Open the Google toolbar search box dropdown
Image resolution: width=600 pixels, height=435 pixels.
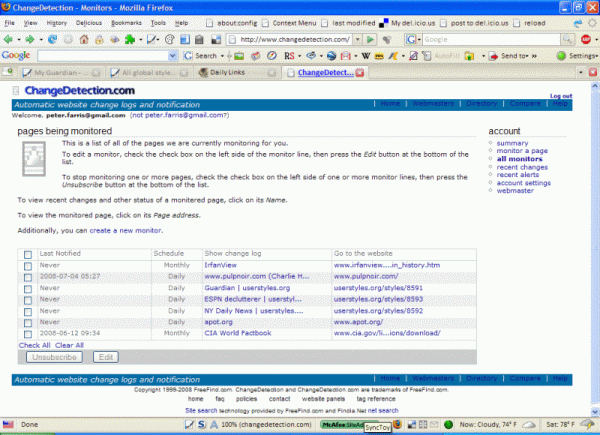click(173, 56)
